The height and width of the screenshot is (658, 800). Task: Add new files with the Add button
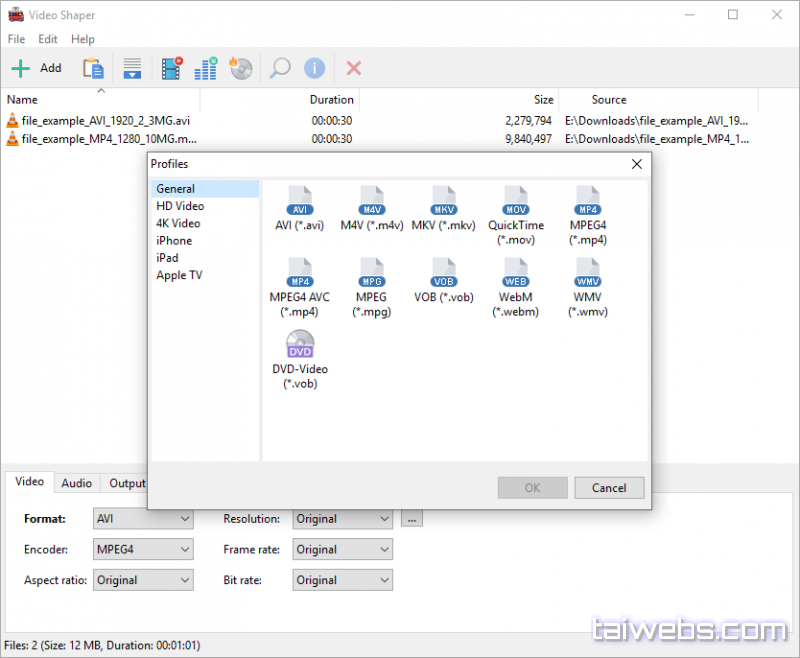click(x=38, y=68)
